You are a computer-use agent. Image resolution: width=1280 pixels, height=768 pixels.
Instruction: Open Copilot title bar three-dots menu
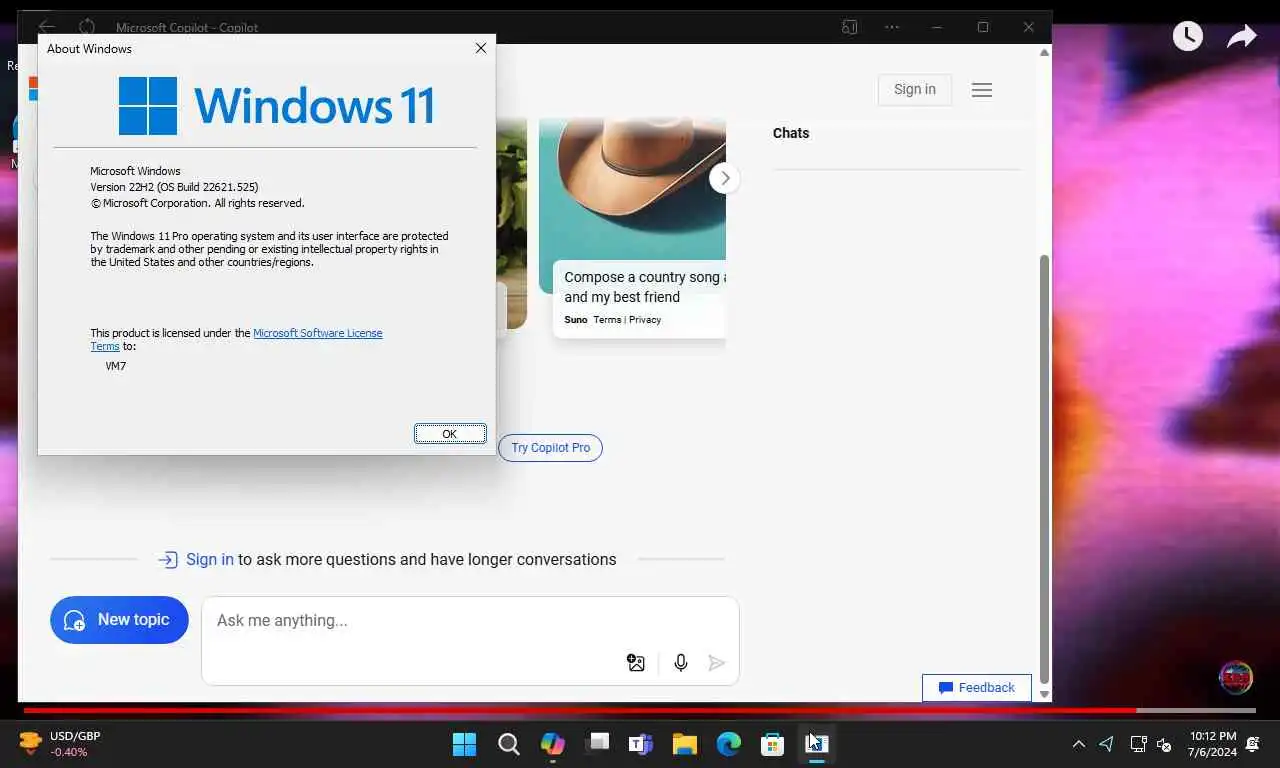[x=892, y=27]
